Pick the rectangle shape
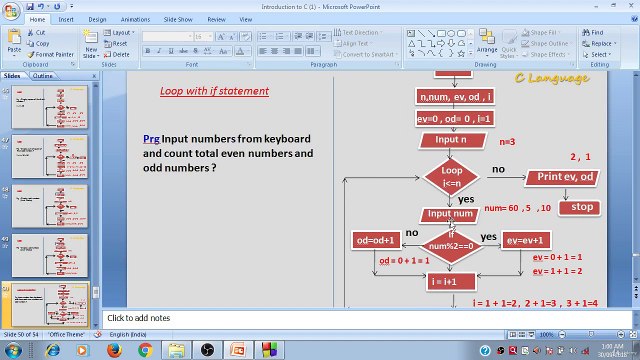Screen dimensions: 640x360 coord(441,33)
